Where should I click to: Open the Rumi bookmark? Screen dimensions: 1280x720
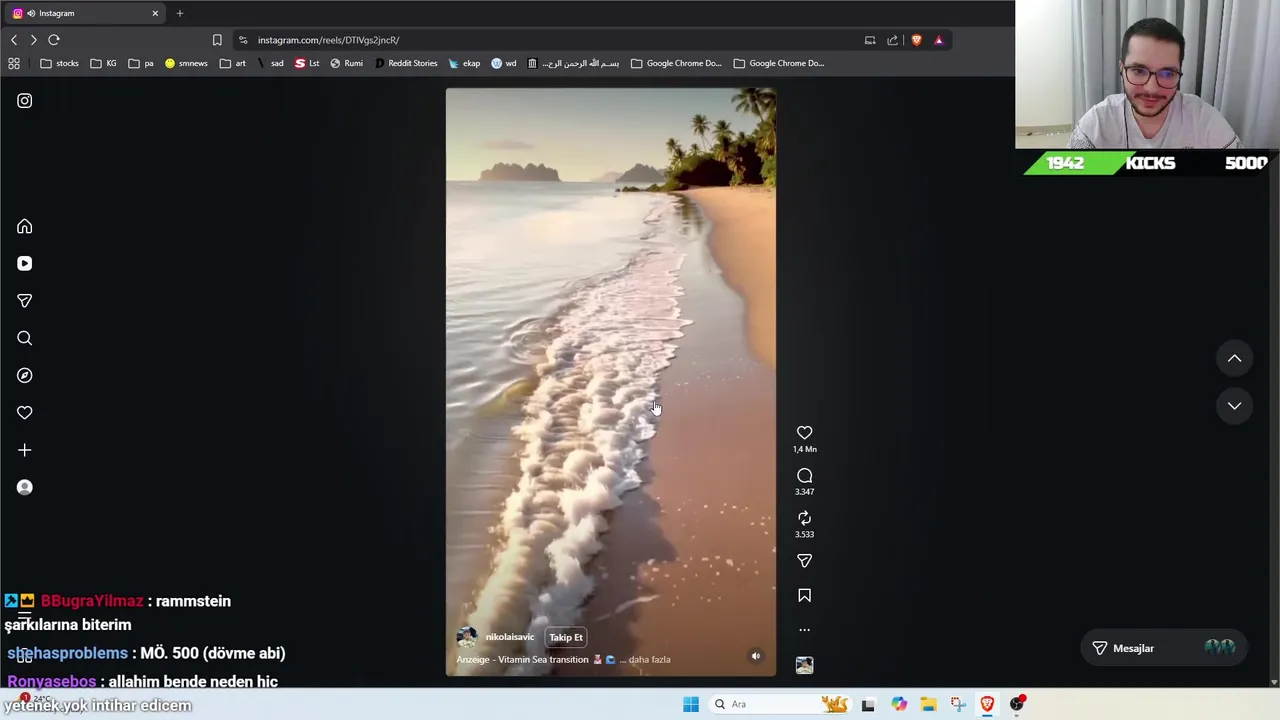click(x=346, y=63)
